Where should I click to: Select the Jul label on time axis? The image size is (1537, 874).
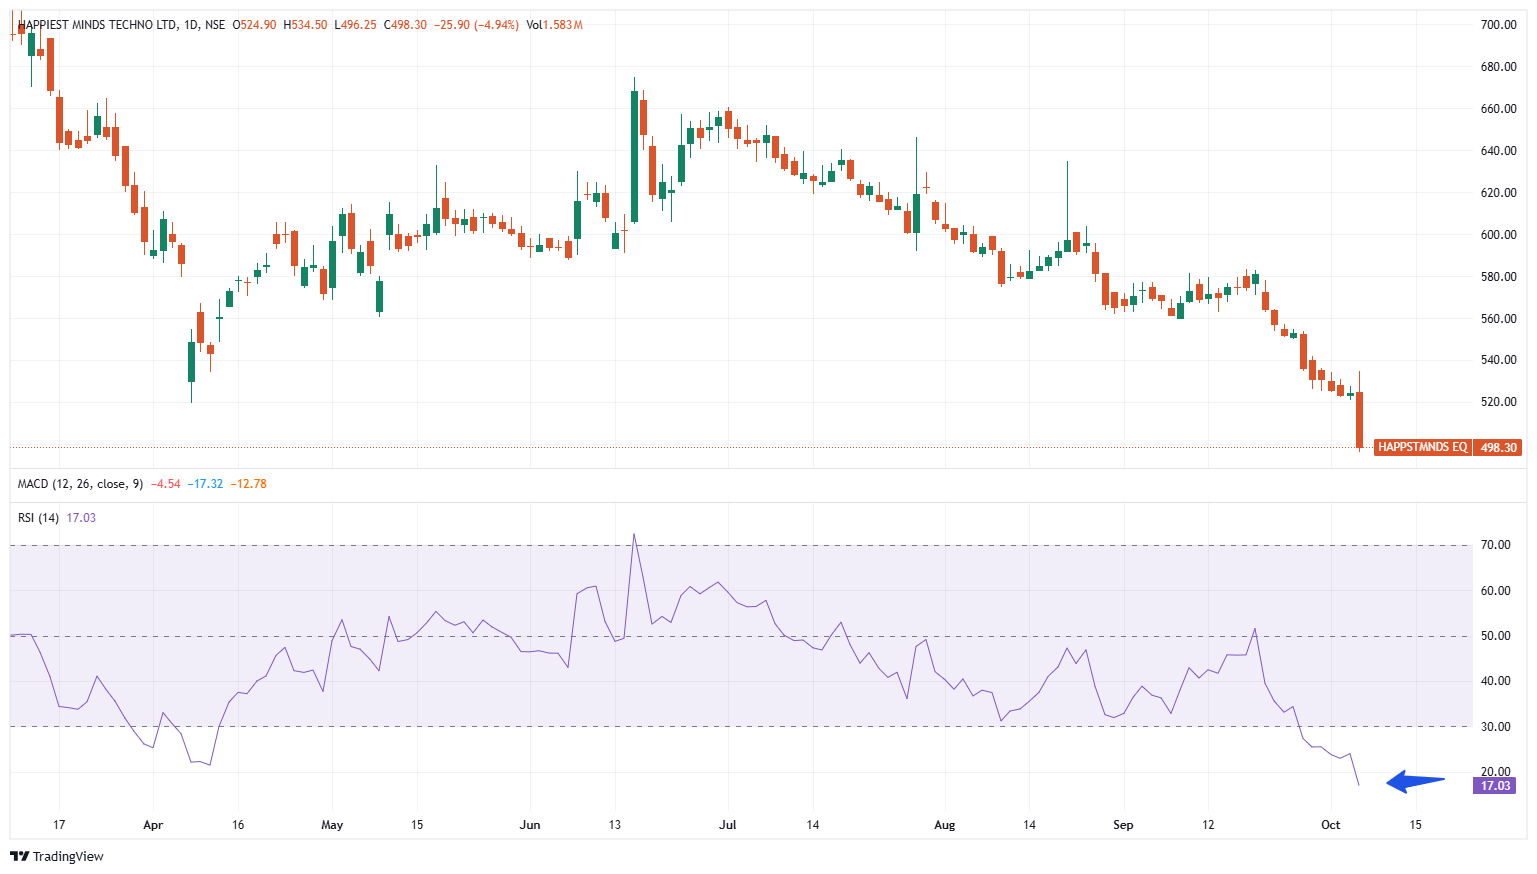tap(728, 825)
